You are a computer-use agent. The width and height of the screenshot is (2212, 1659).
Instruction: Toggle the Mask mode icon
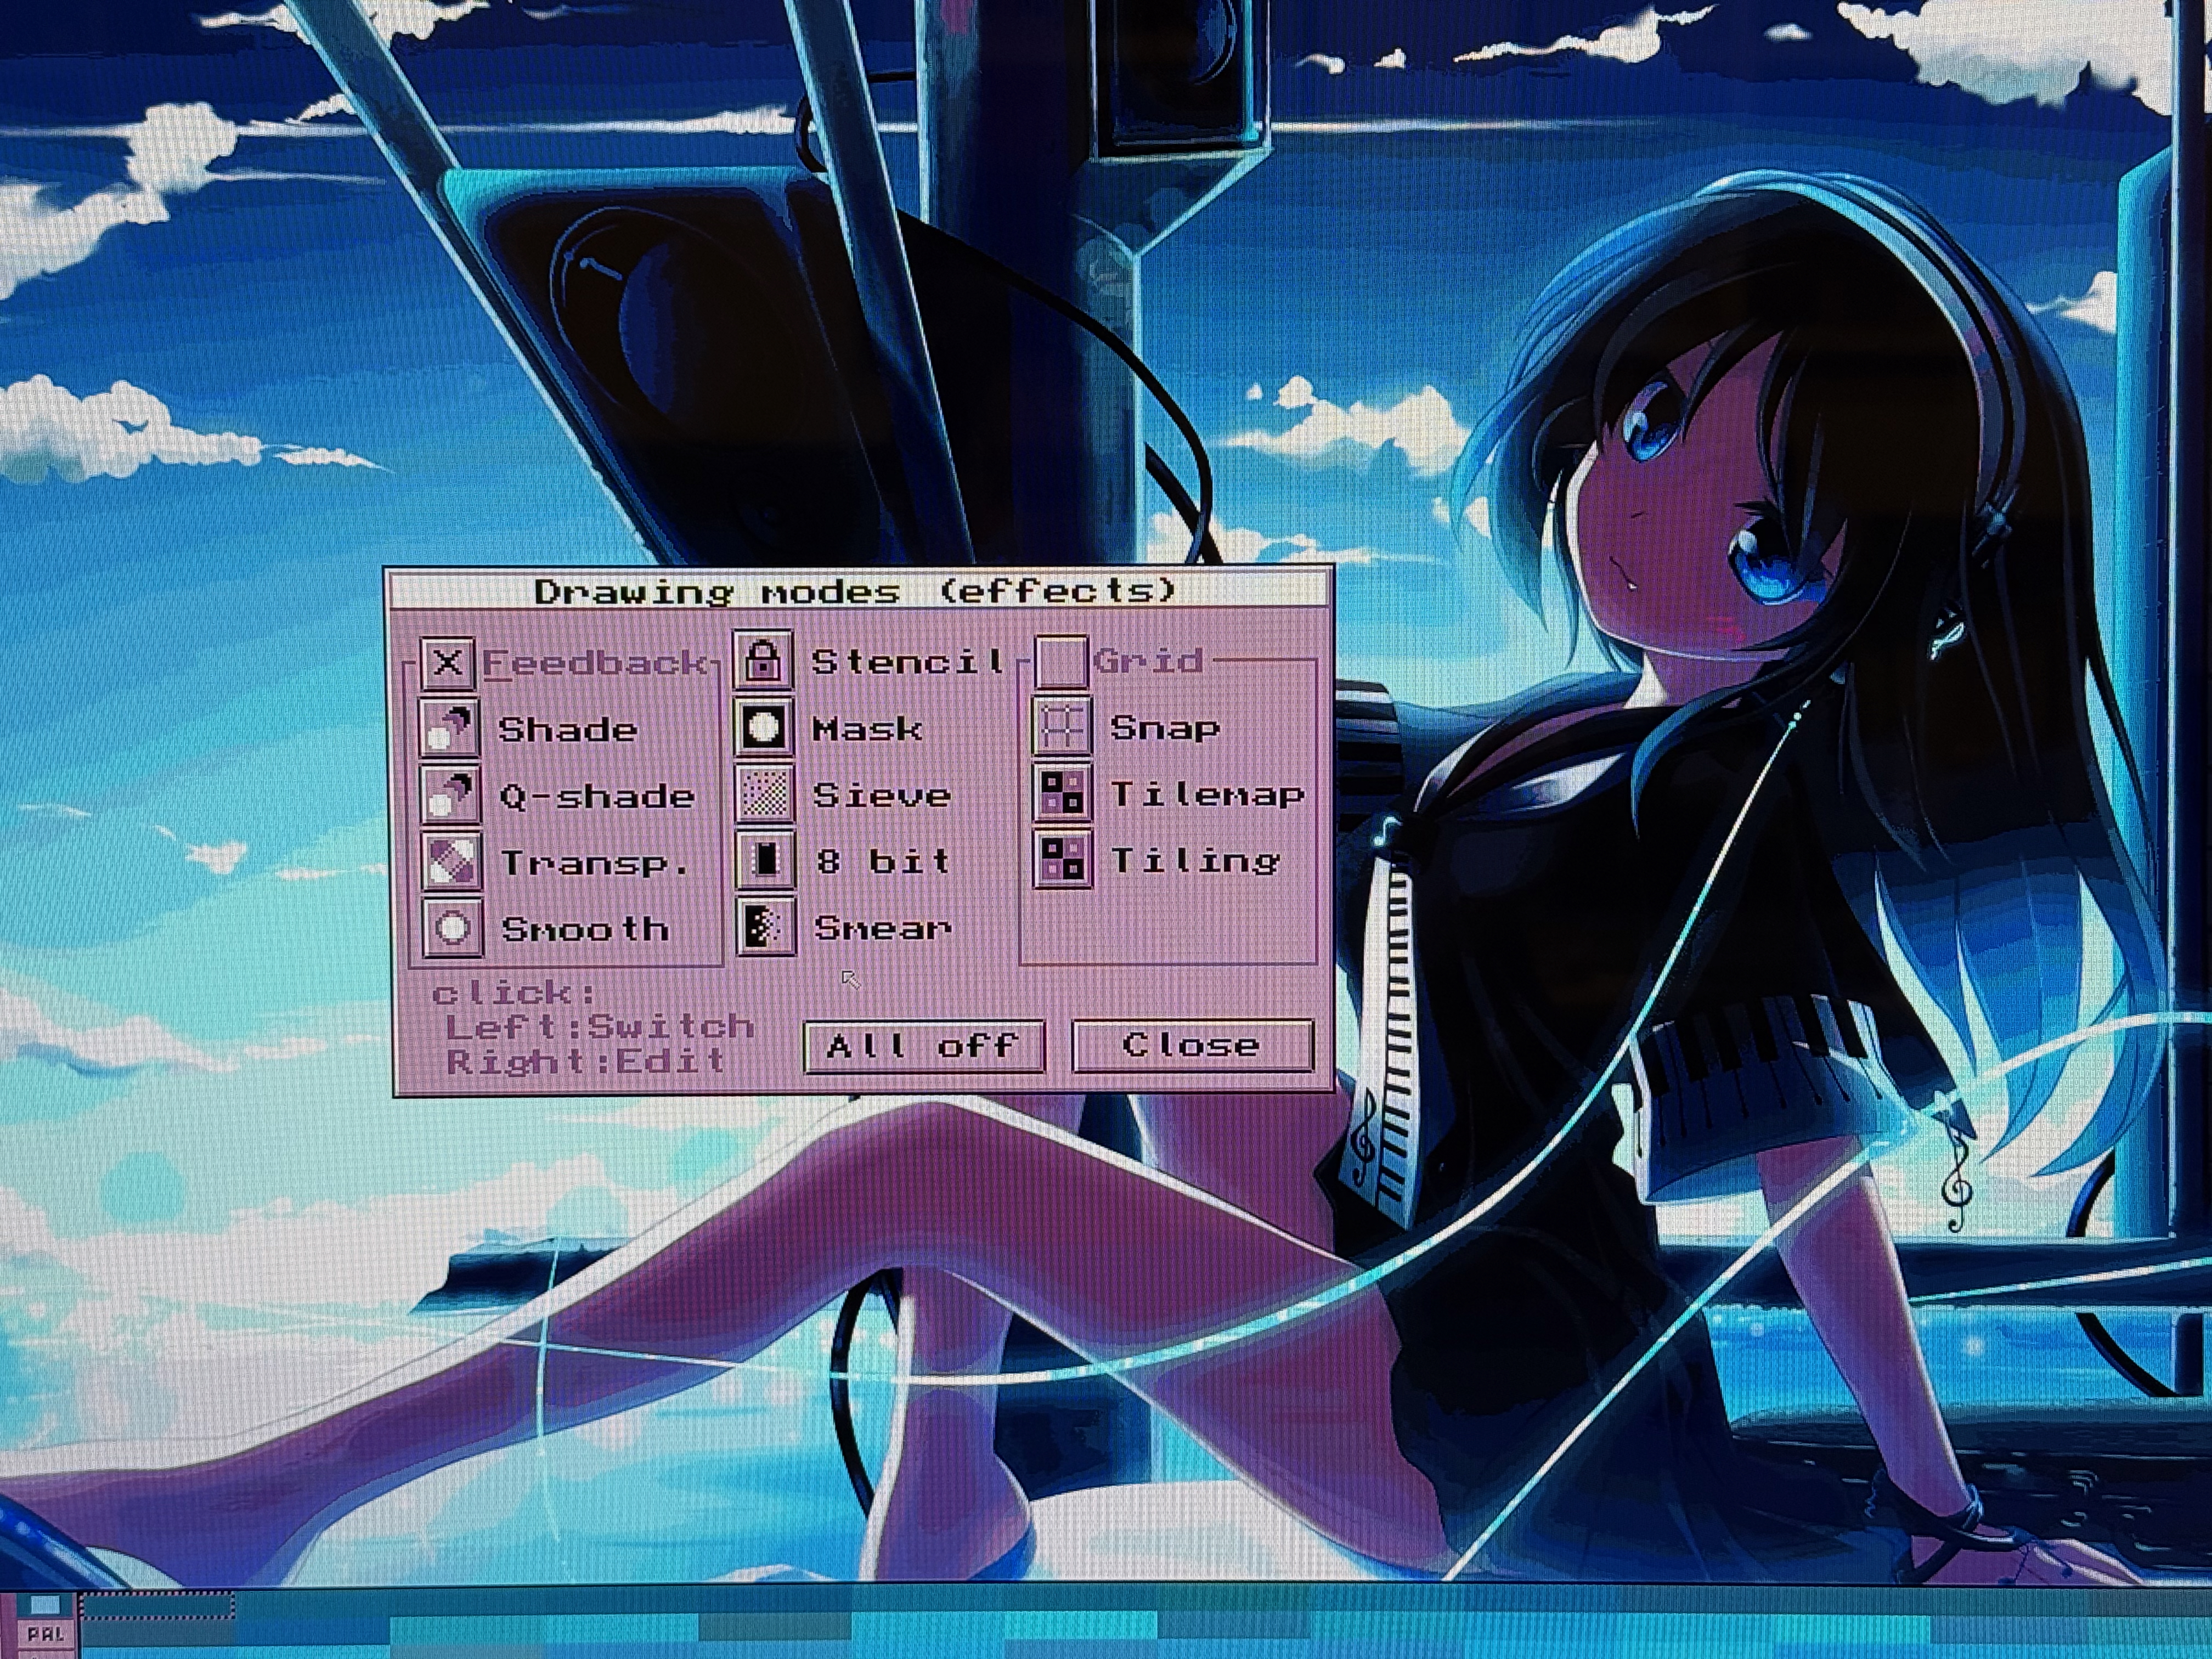(764, 727)
